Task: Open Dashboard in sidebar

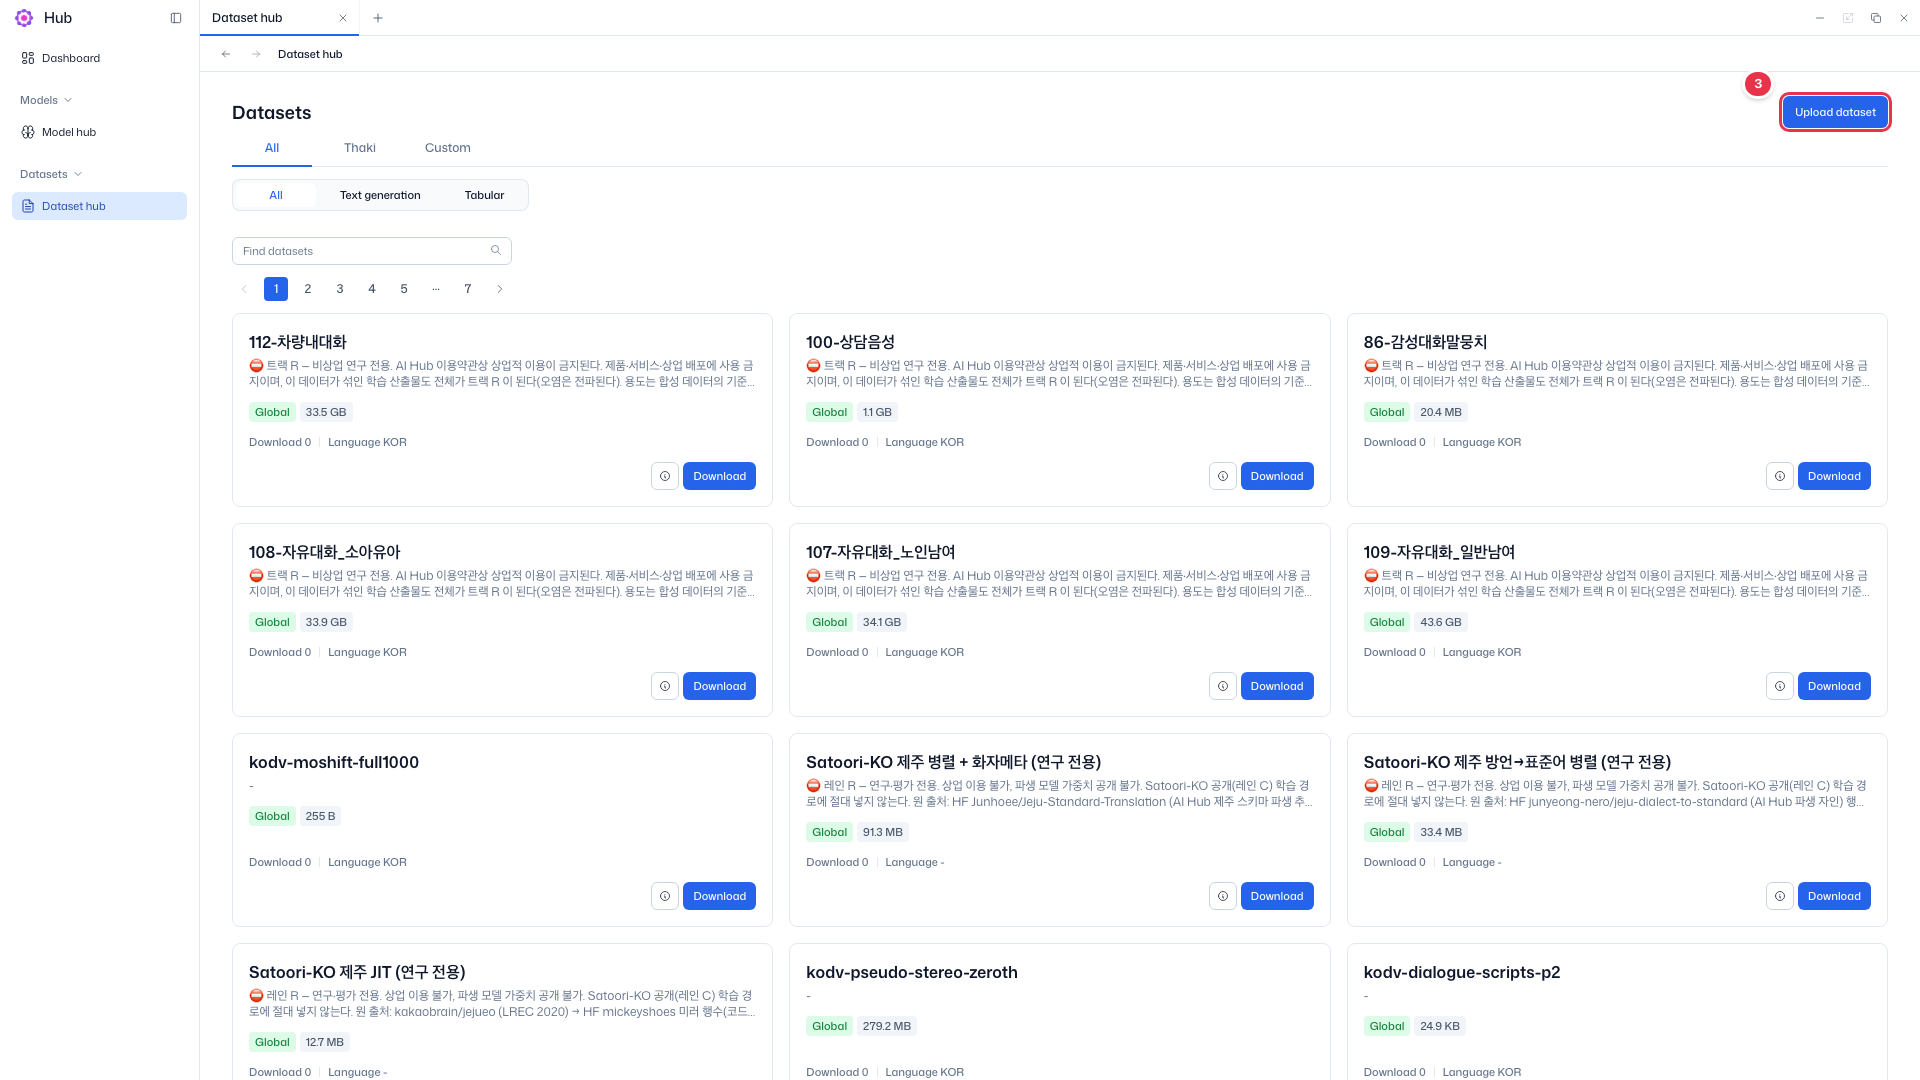Action: coord(99,58)
